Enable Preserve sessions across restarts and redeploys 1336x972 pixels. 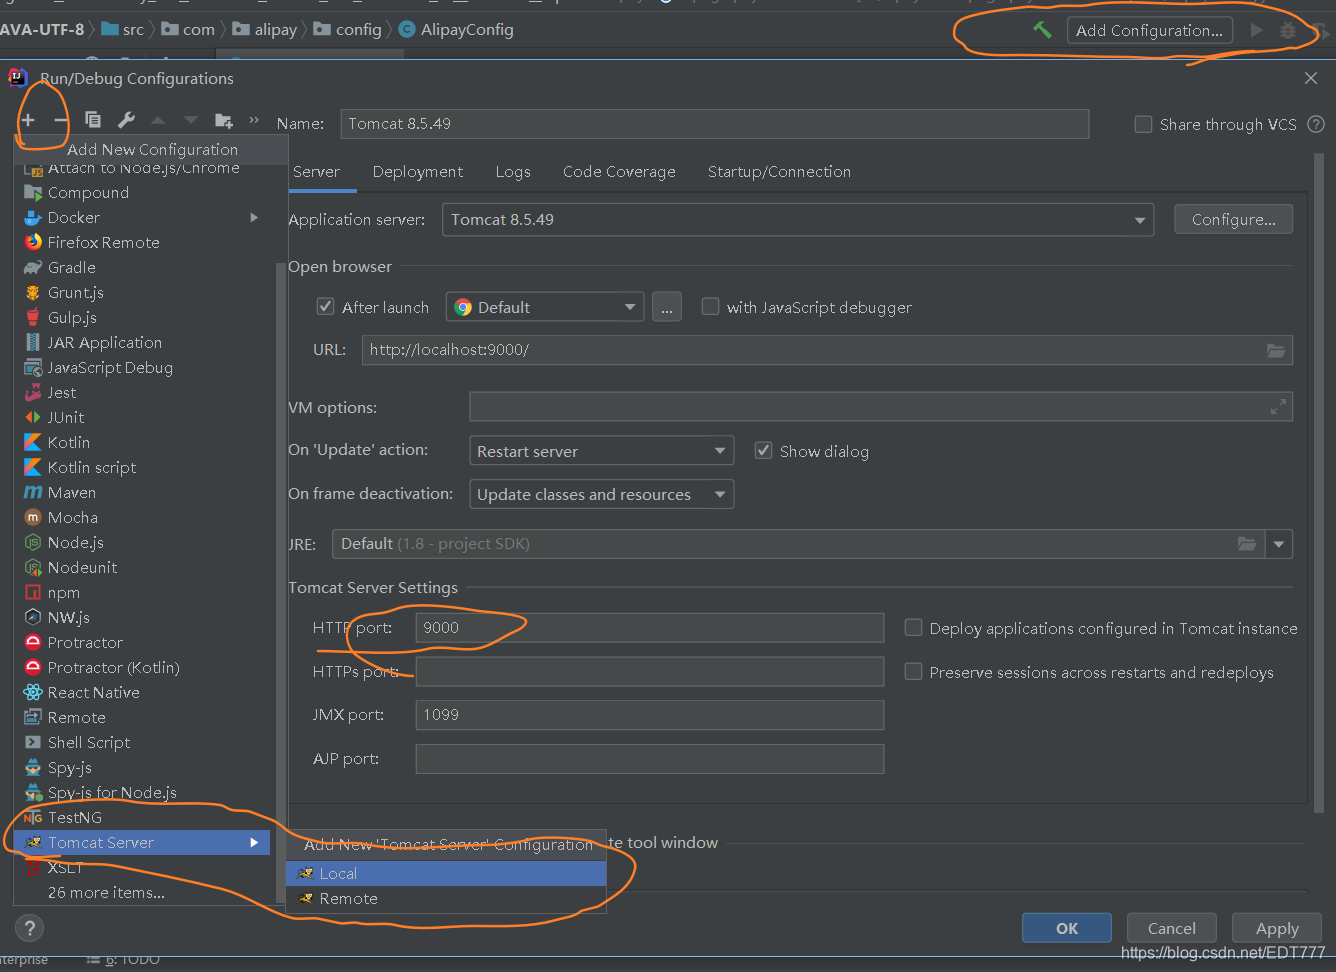click(913, 671)
